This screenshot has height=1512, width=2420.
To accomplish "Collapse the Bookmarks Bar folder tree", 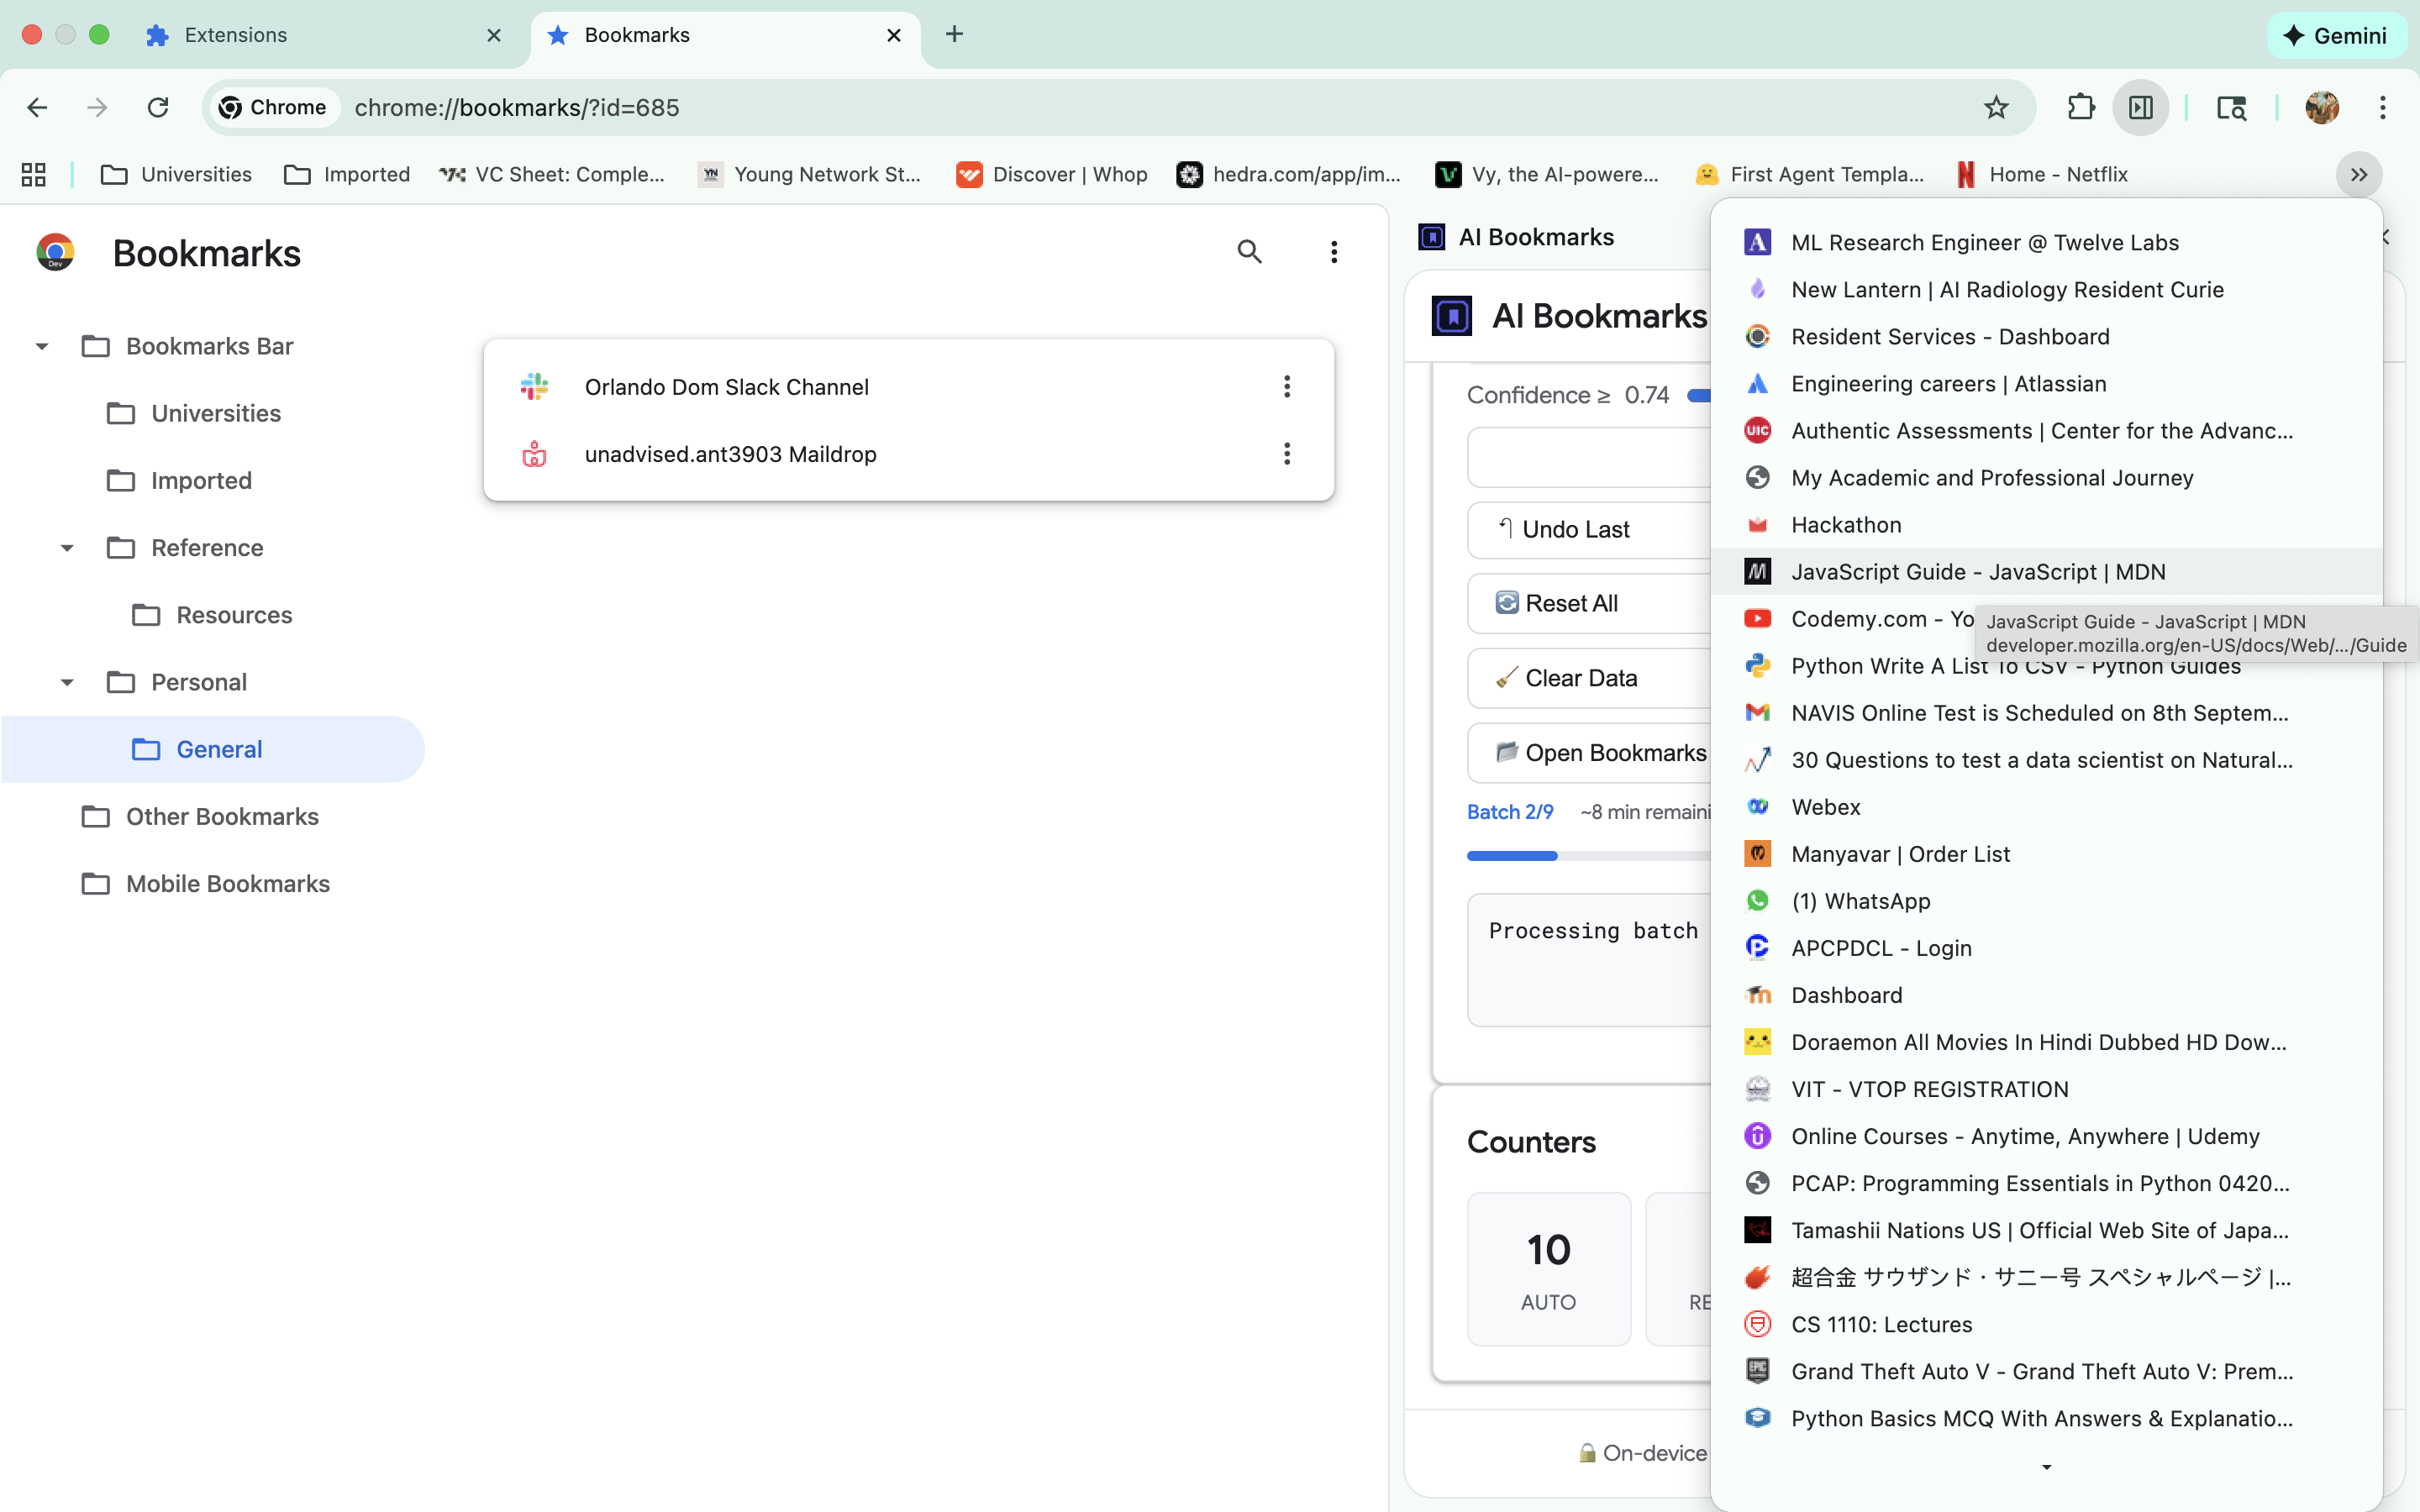I will click(42, 347).
